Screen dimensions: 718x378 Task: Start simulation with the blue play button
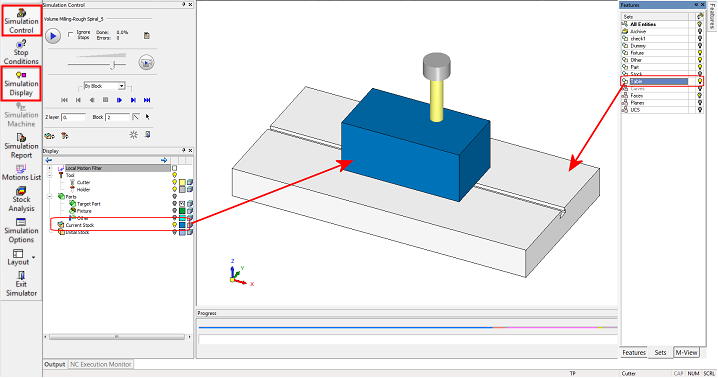[x=53, y=36]
